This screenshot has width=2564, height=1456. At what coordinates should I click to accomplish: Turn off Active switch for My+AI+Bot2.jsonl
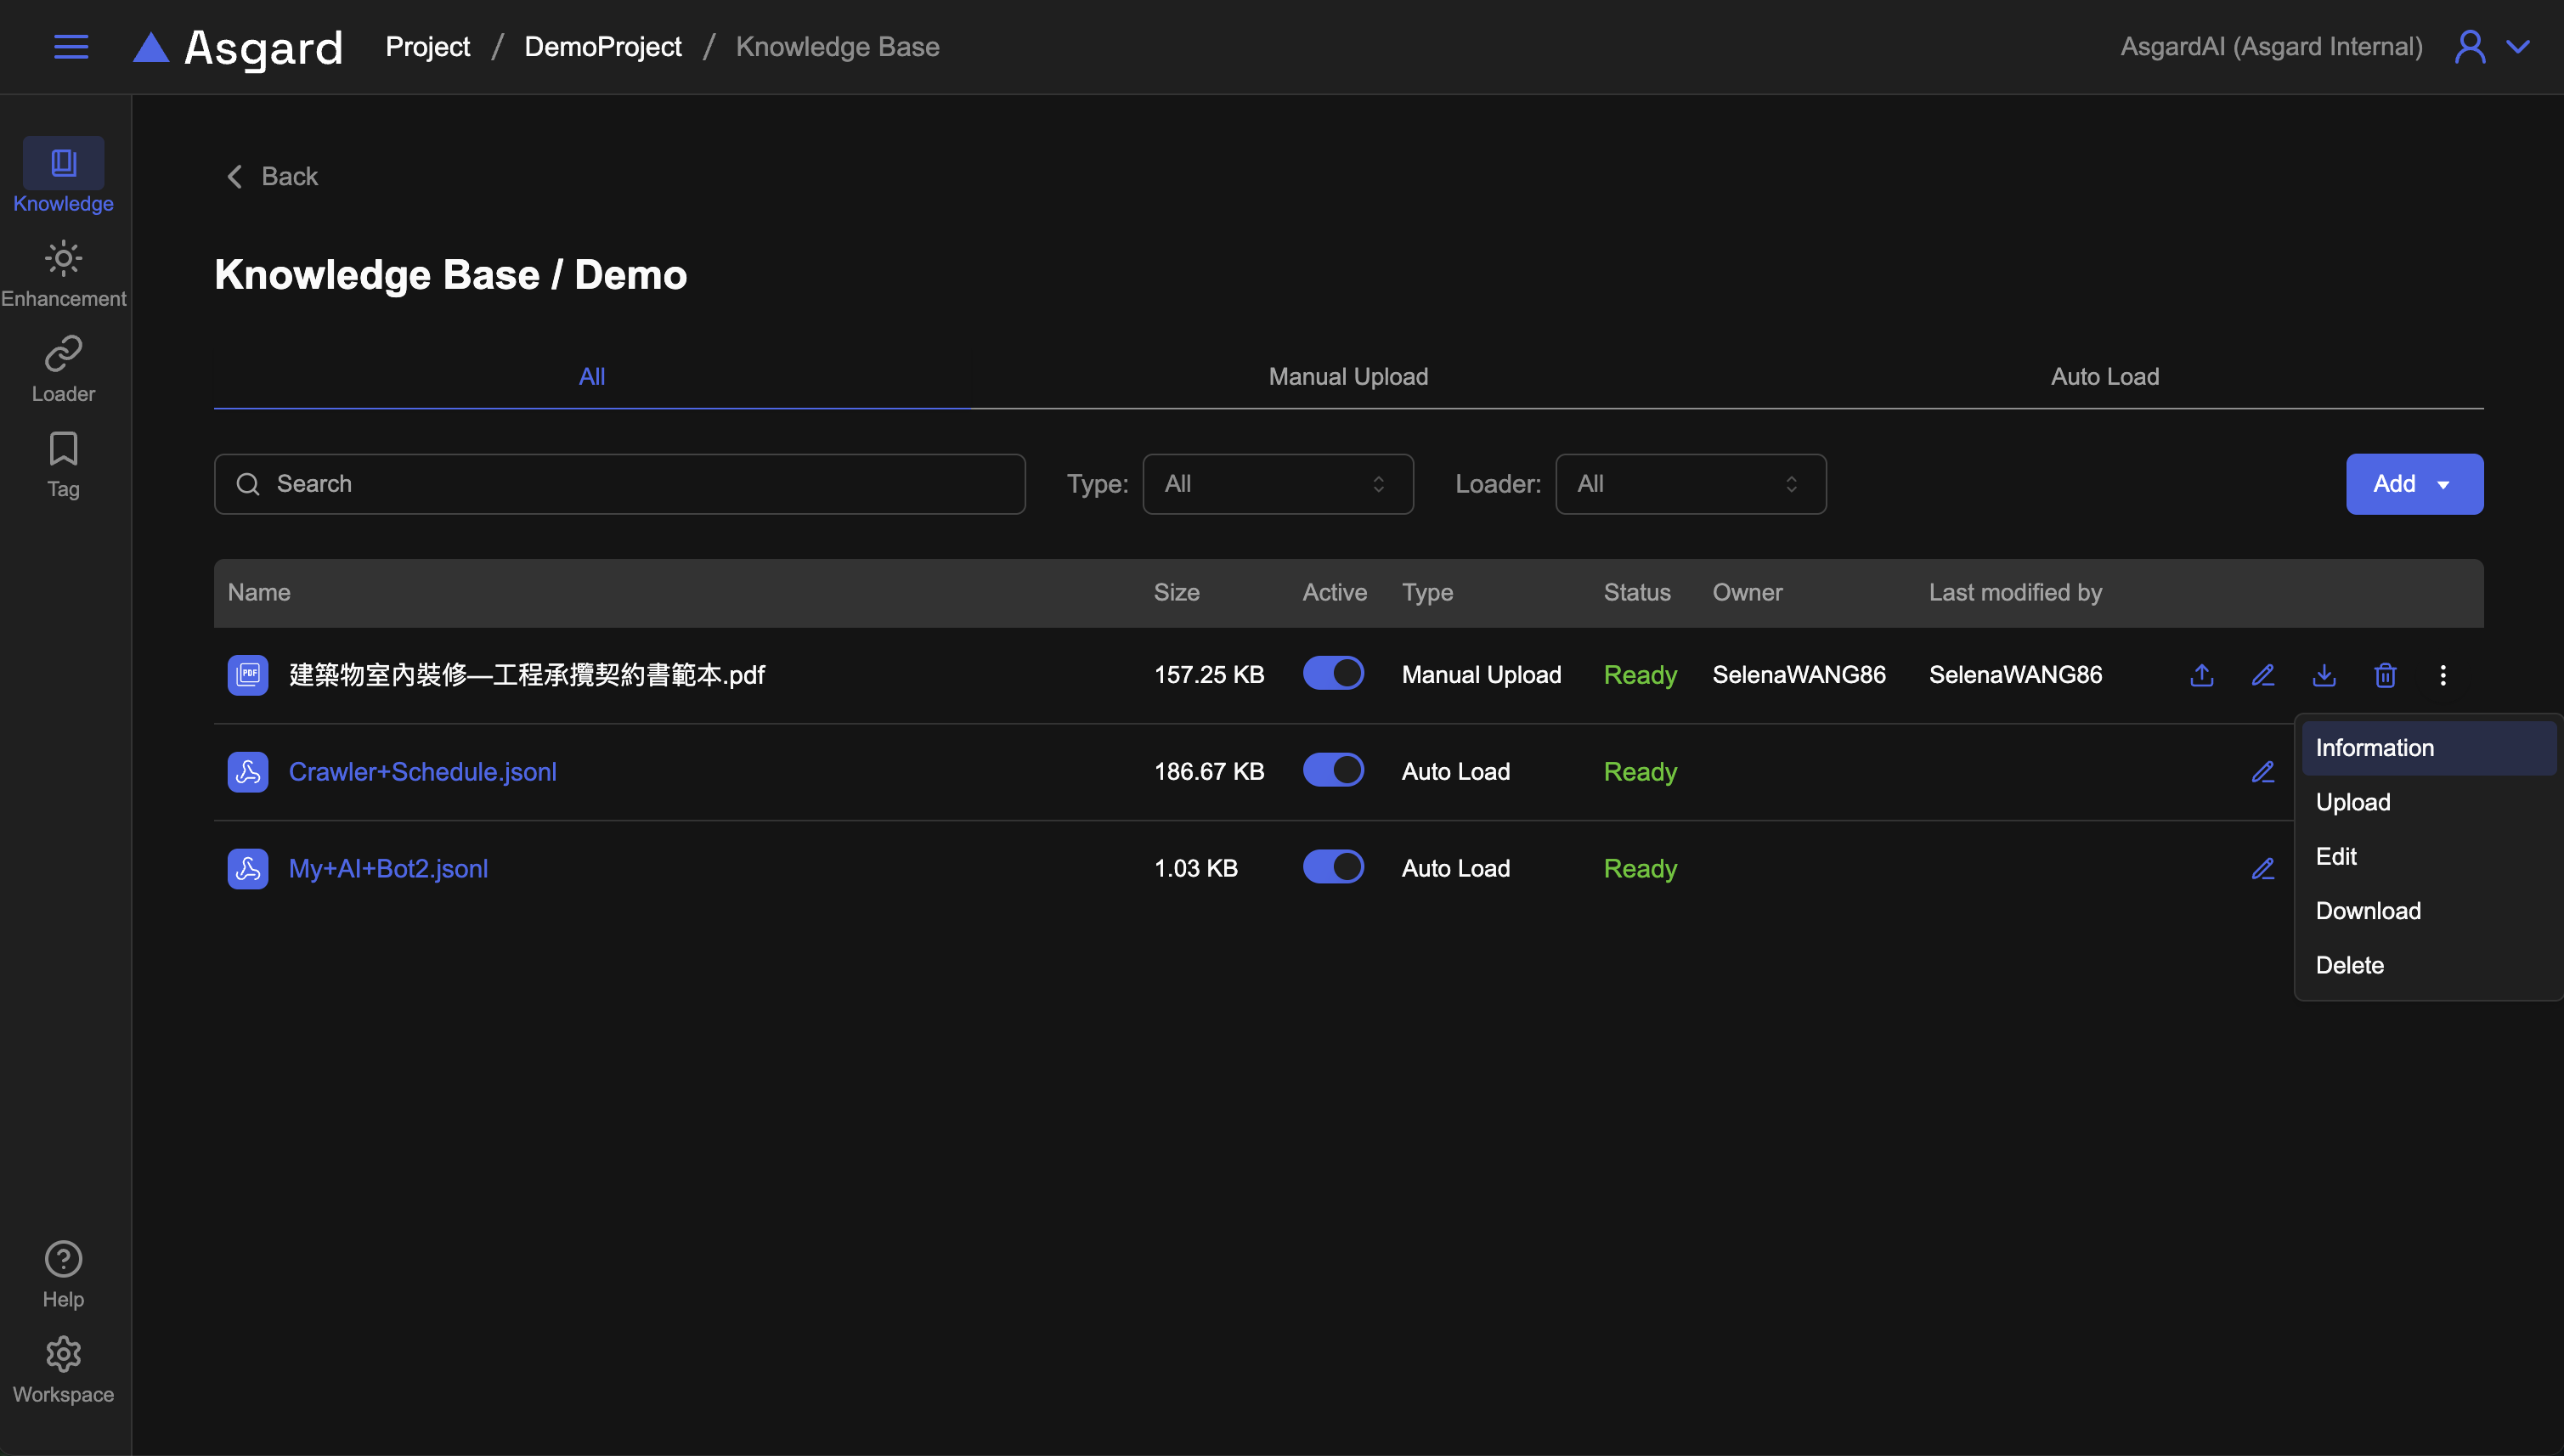(x=1333, y=868)
